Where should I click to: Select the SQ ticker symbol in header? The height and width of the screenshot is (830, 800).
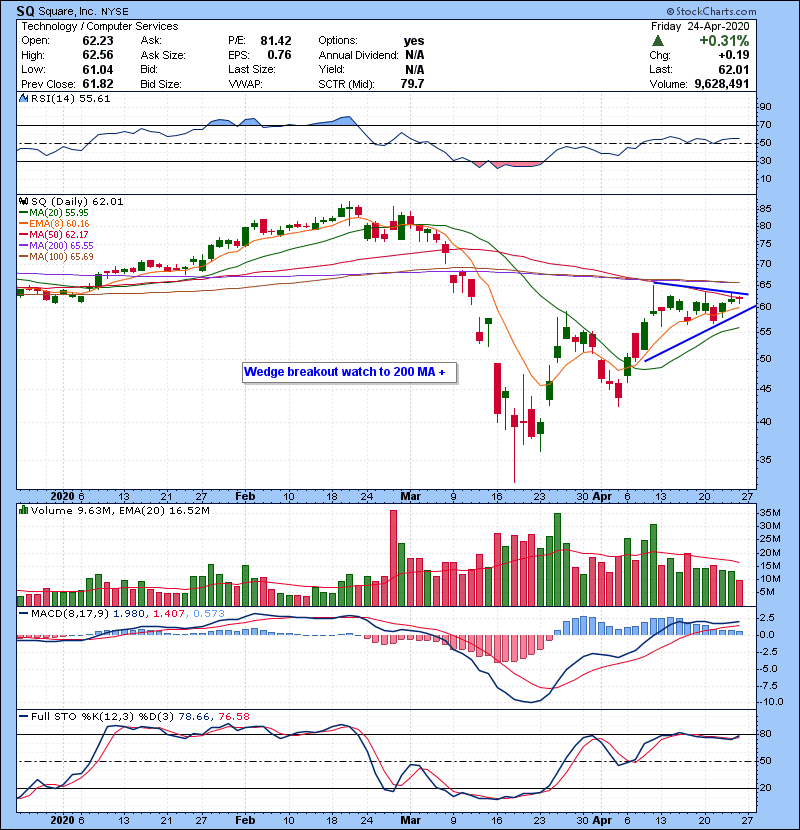tap(25, 11)
